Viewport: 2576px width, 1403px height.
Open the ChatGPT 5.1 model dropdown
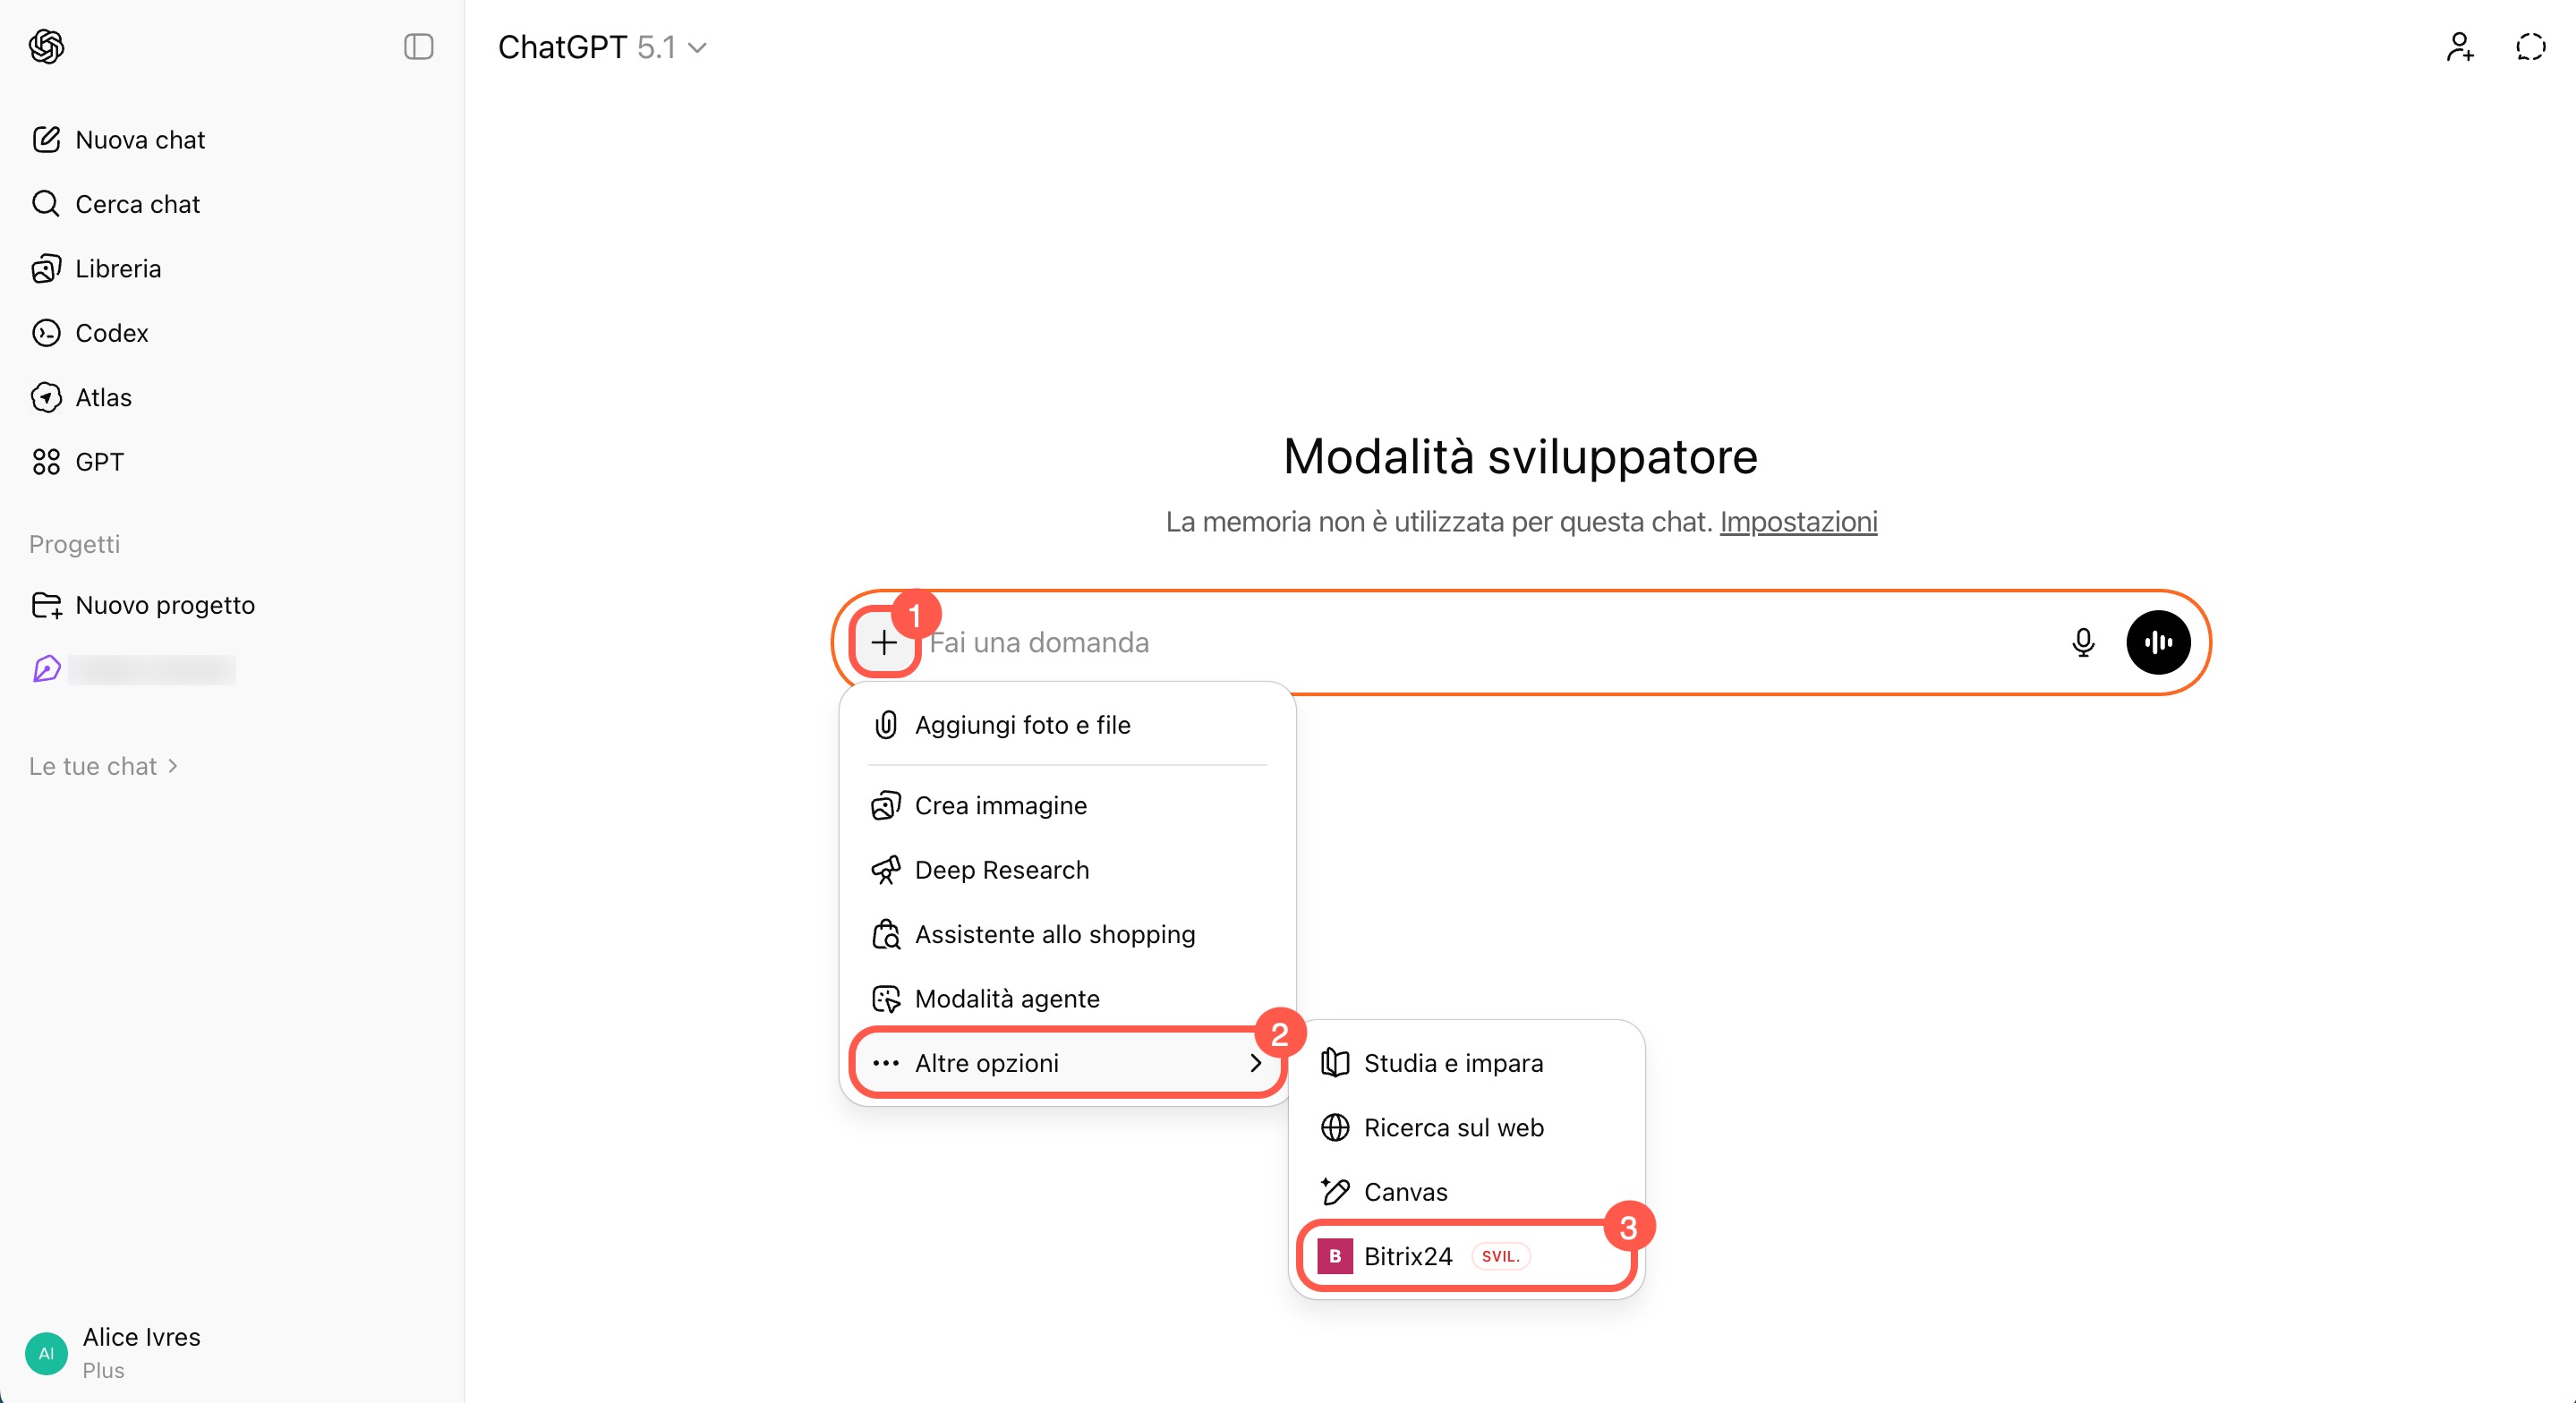(x=602, y=47)
